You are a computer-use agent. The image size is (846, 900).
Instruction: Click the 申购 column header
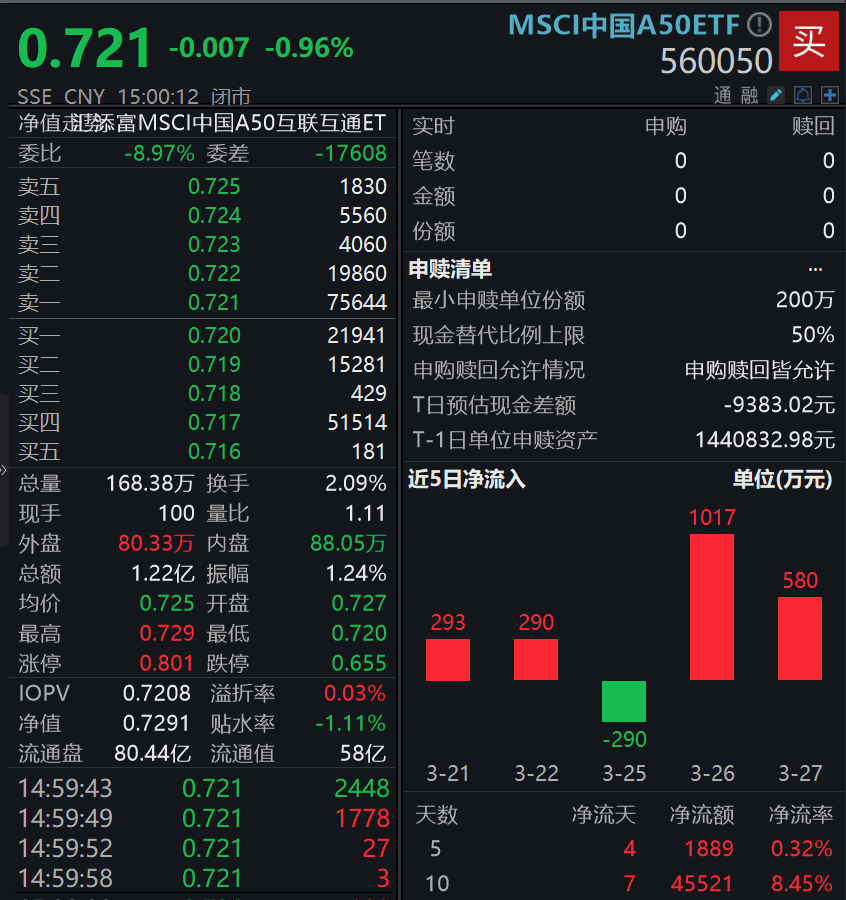click(x=666, y=126)
